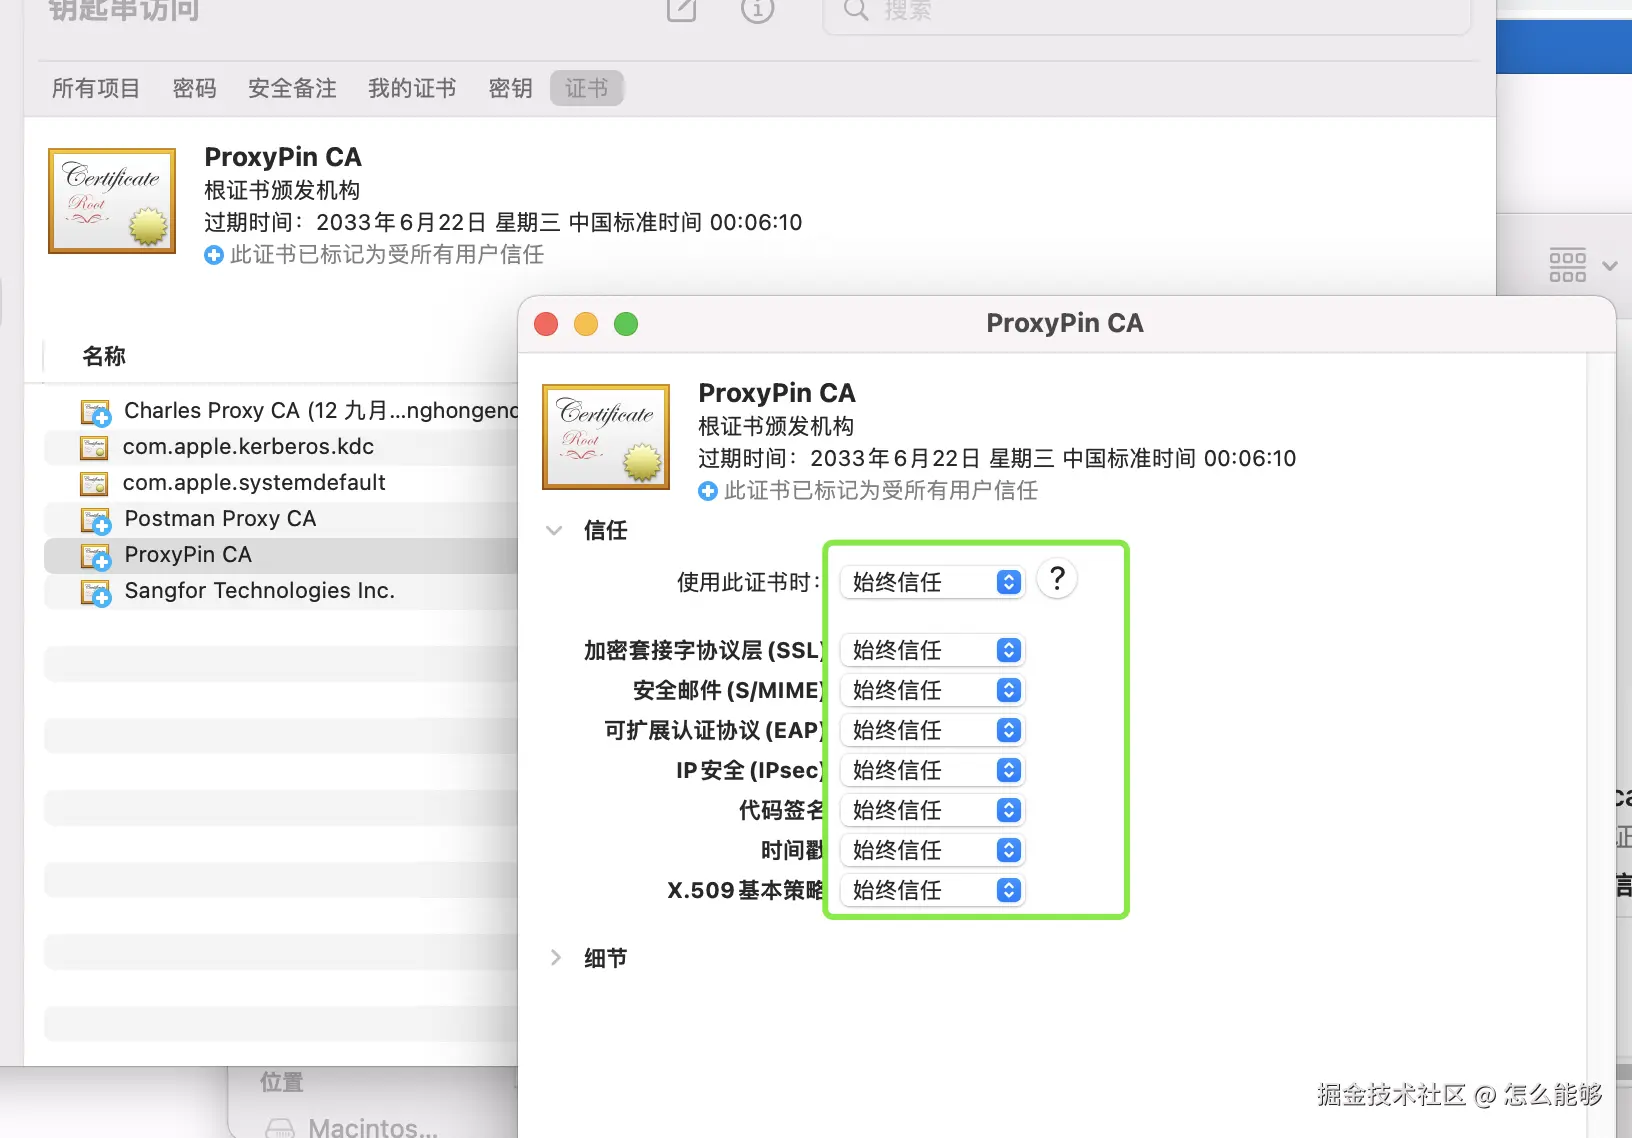Click the trusted plus badge in ProxyPin CA dialog
Viewport: 1632px width, 1138px height.
click(x=708, y=491)
